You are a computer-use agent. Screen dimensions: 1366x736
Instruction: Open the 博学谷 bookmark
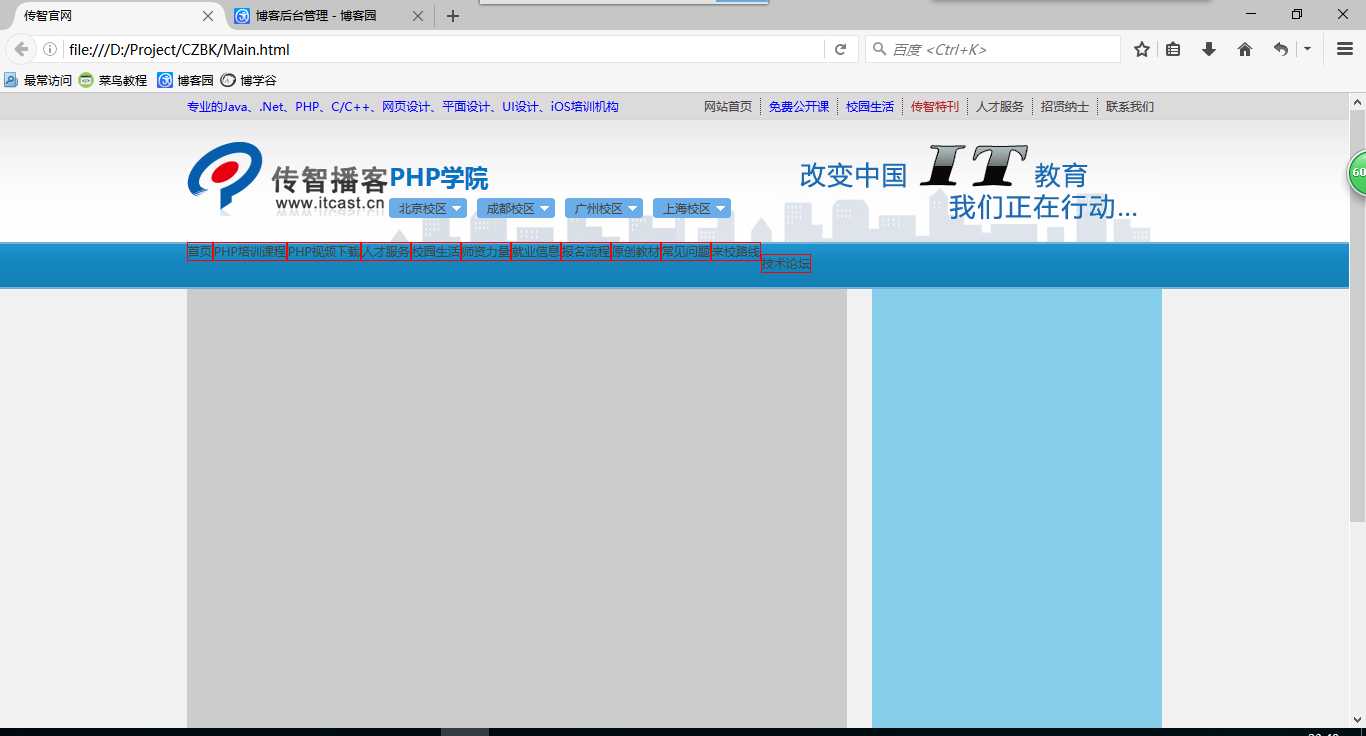(248, 80)
